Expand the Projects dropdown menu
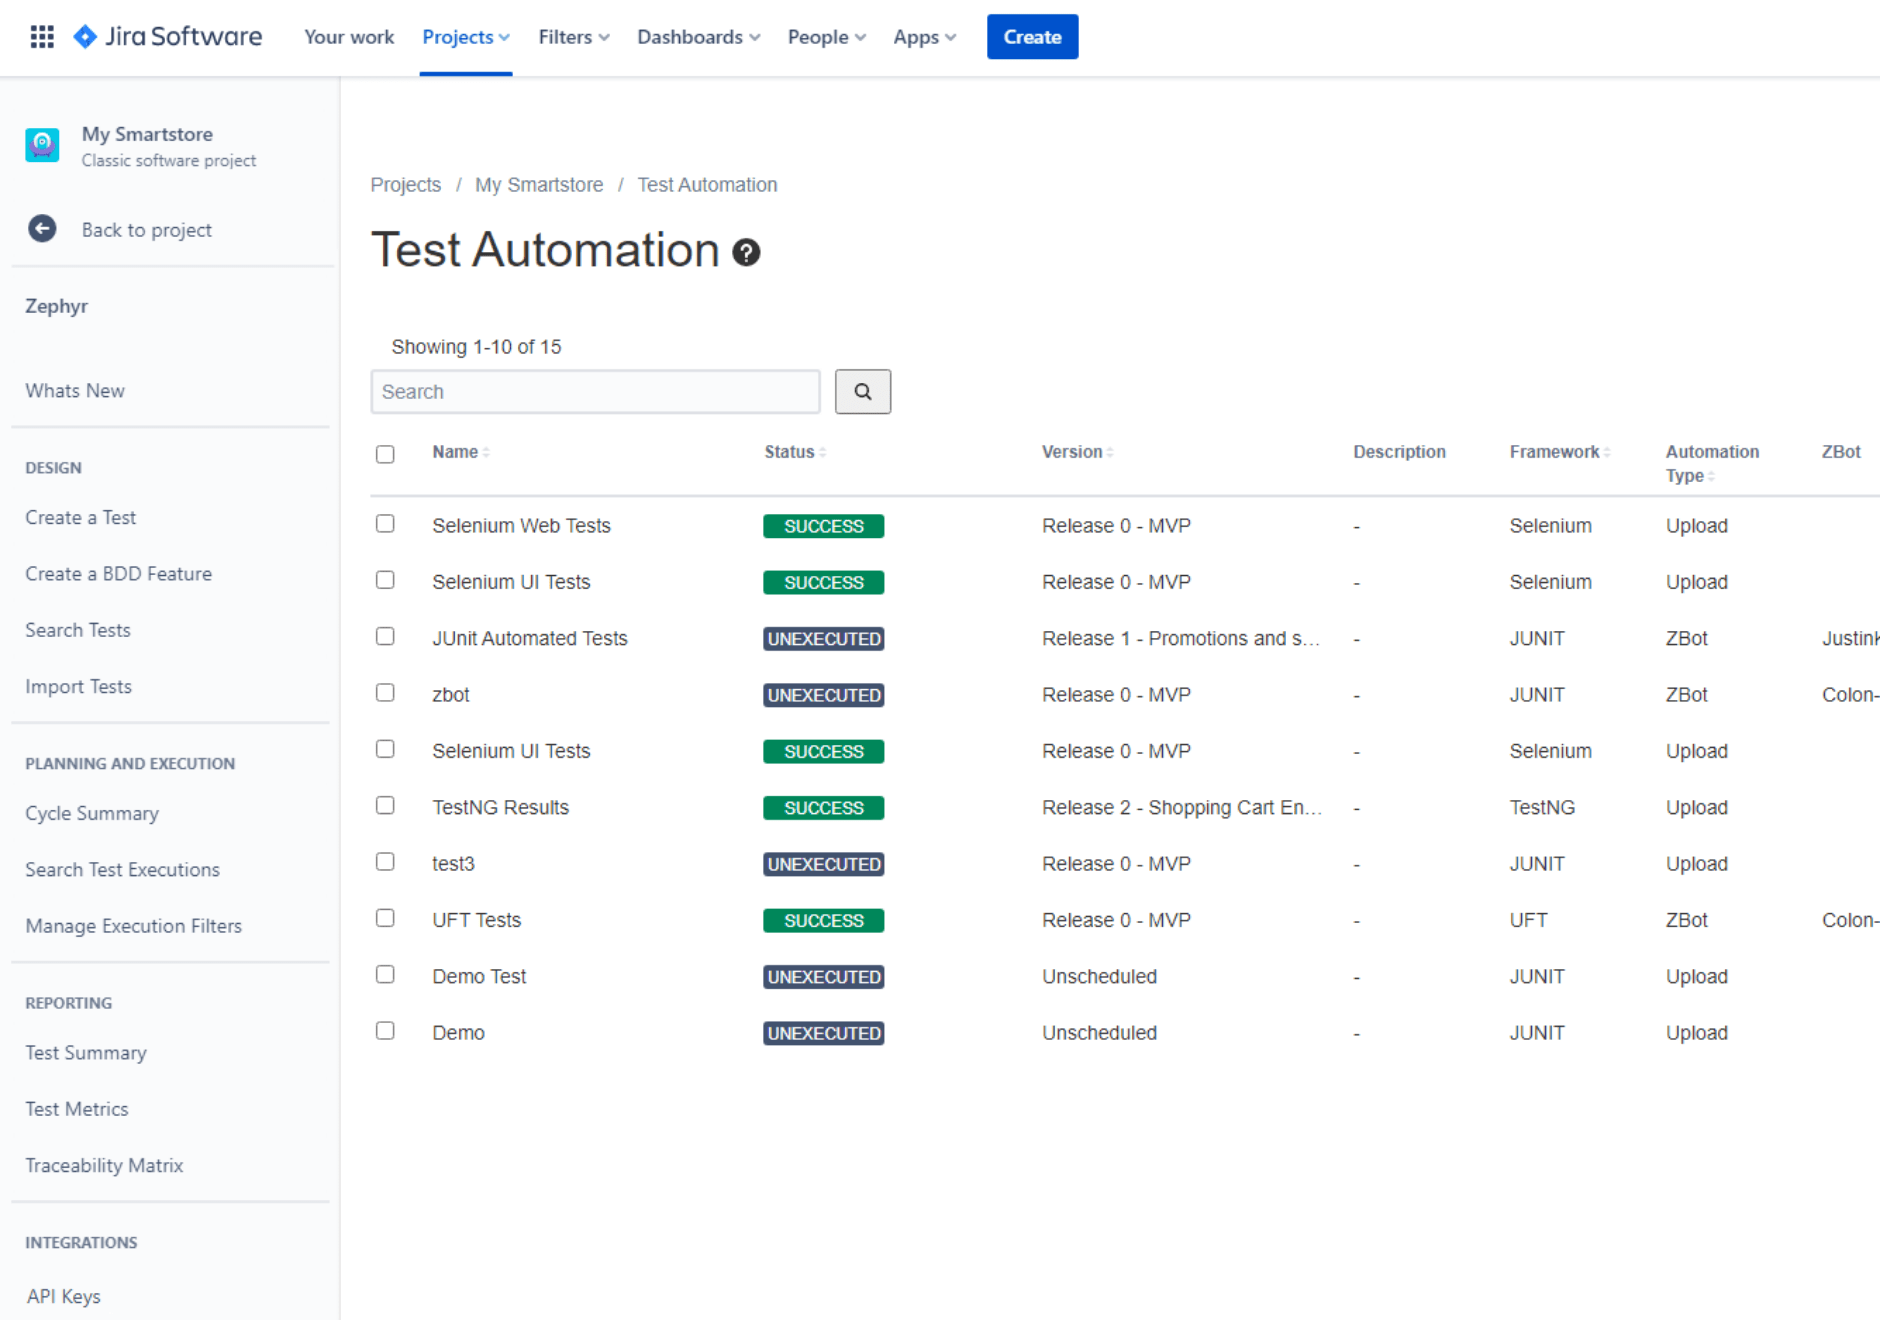Viewport: 1880px width, 1320px height. point(465,37)
